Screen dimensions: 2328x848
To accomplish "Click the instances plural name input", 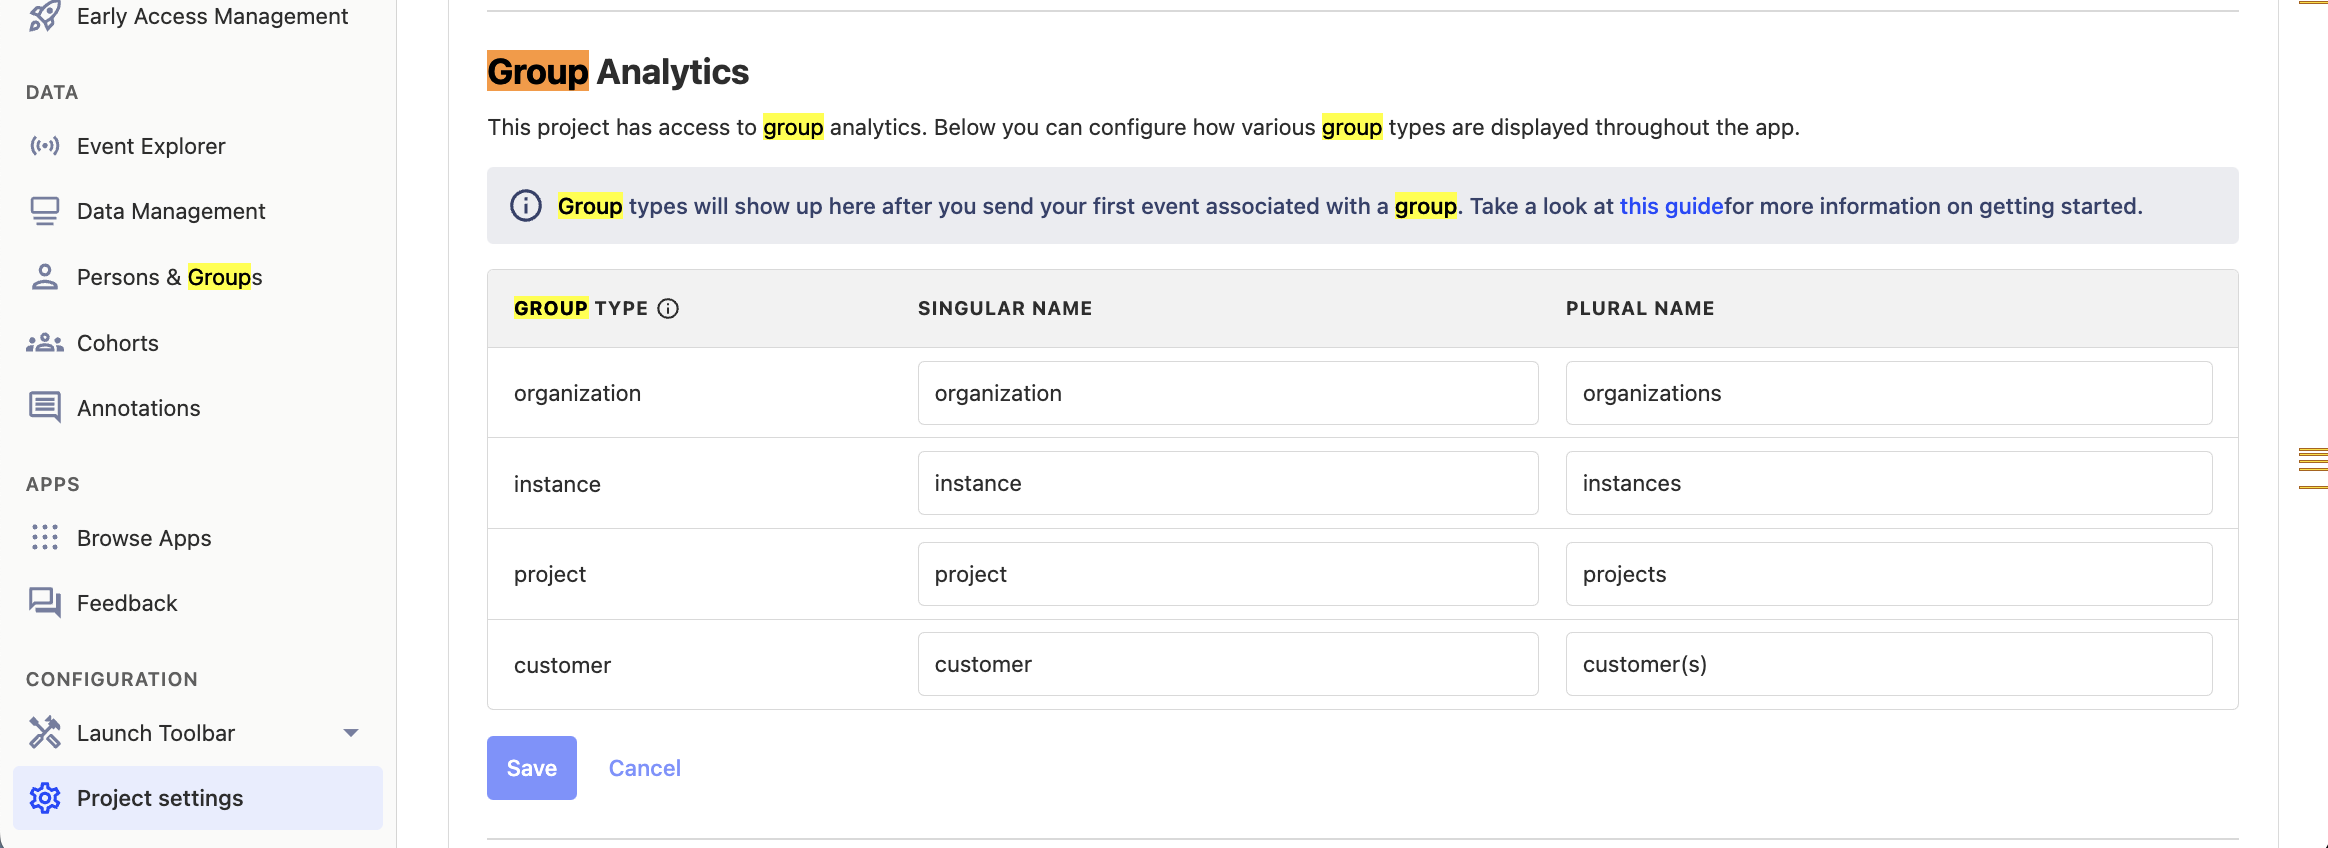I will [1888, 483].
